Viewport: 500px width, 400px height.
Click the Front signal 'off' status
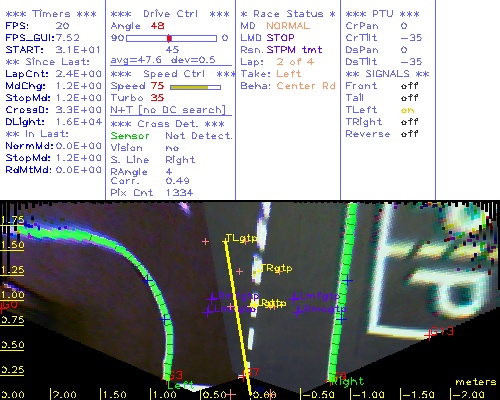click(x=409, y=86)
